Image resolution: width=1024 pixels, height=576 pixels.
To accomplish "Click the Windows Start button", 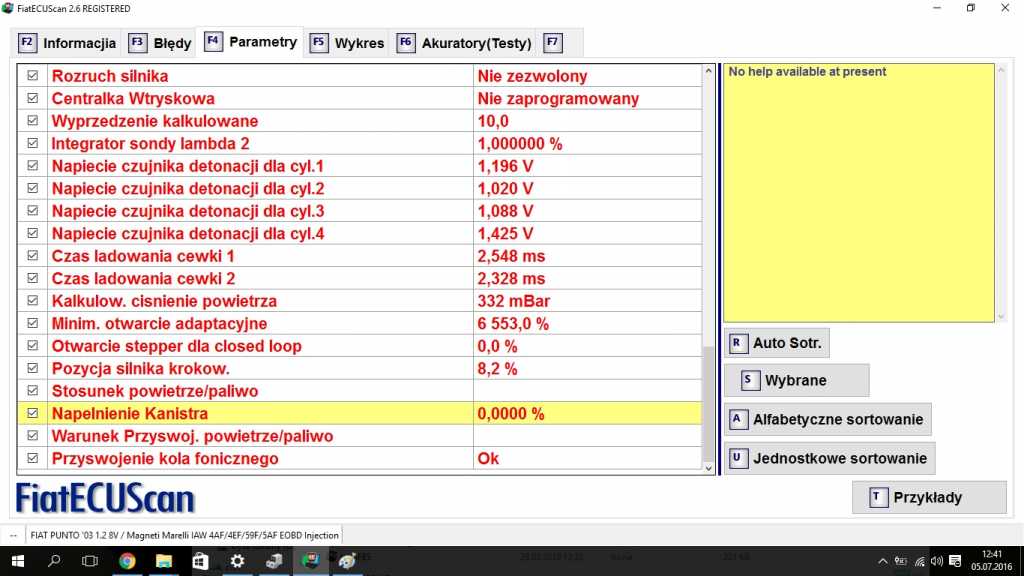I will click(18, 561).
